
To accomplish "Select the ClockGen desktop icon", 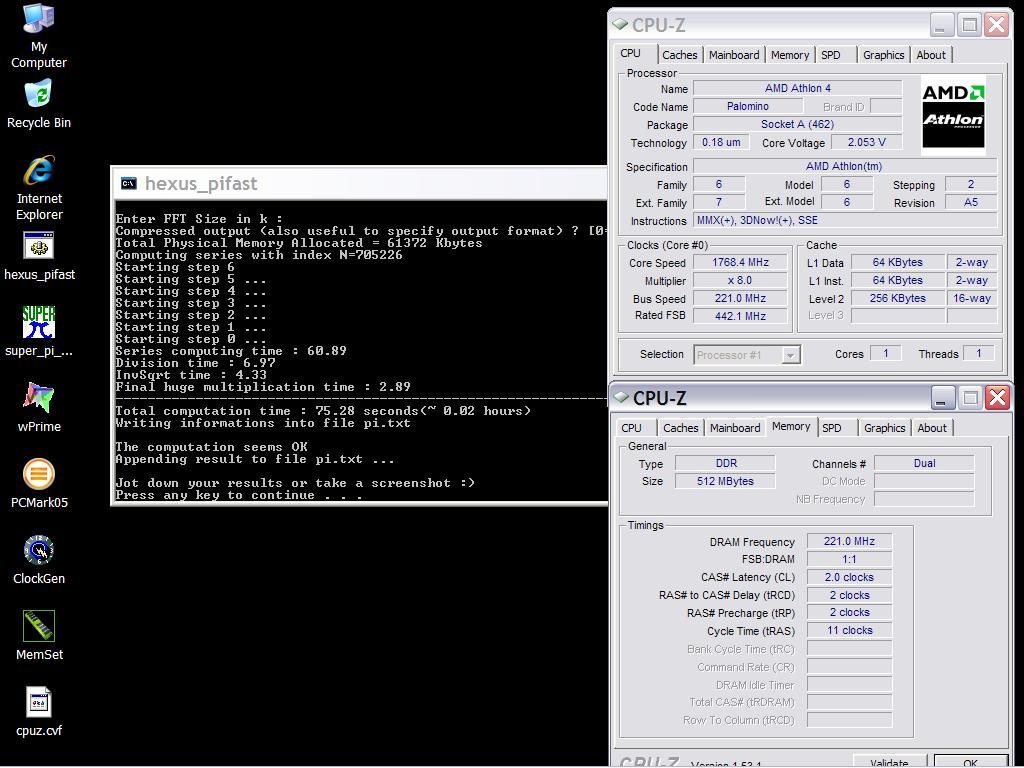I will pyautogui.click(x=39, y=560).
